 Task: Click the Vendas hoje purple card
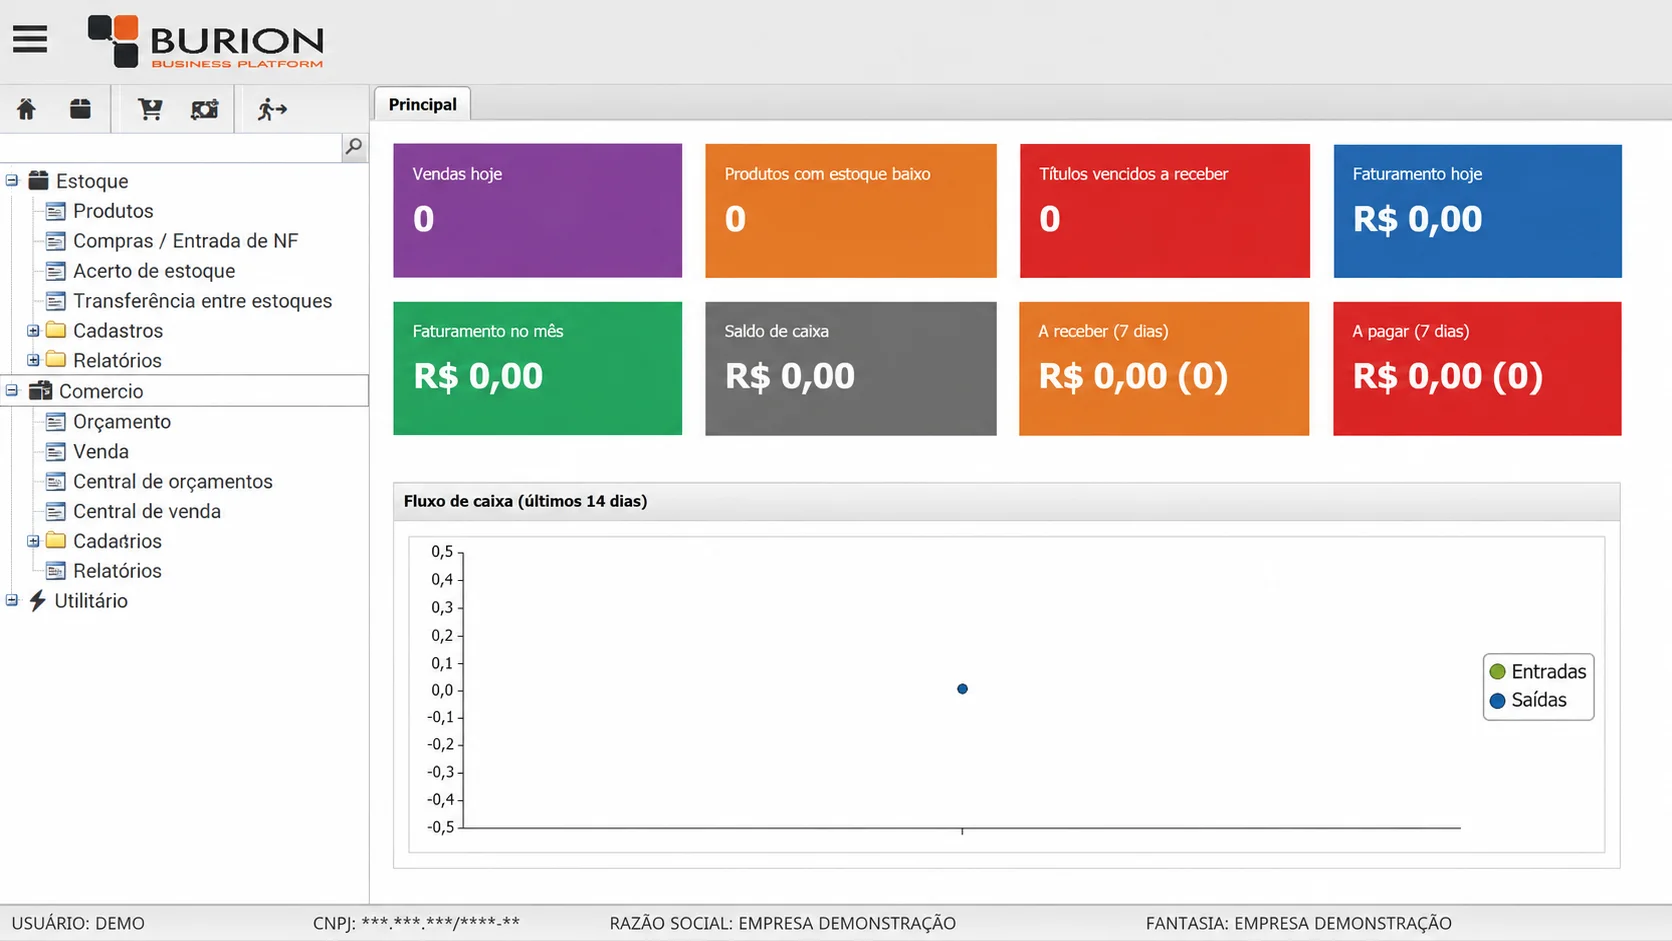tap(537, 210)
